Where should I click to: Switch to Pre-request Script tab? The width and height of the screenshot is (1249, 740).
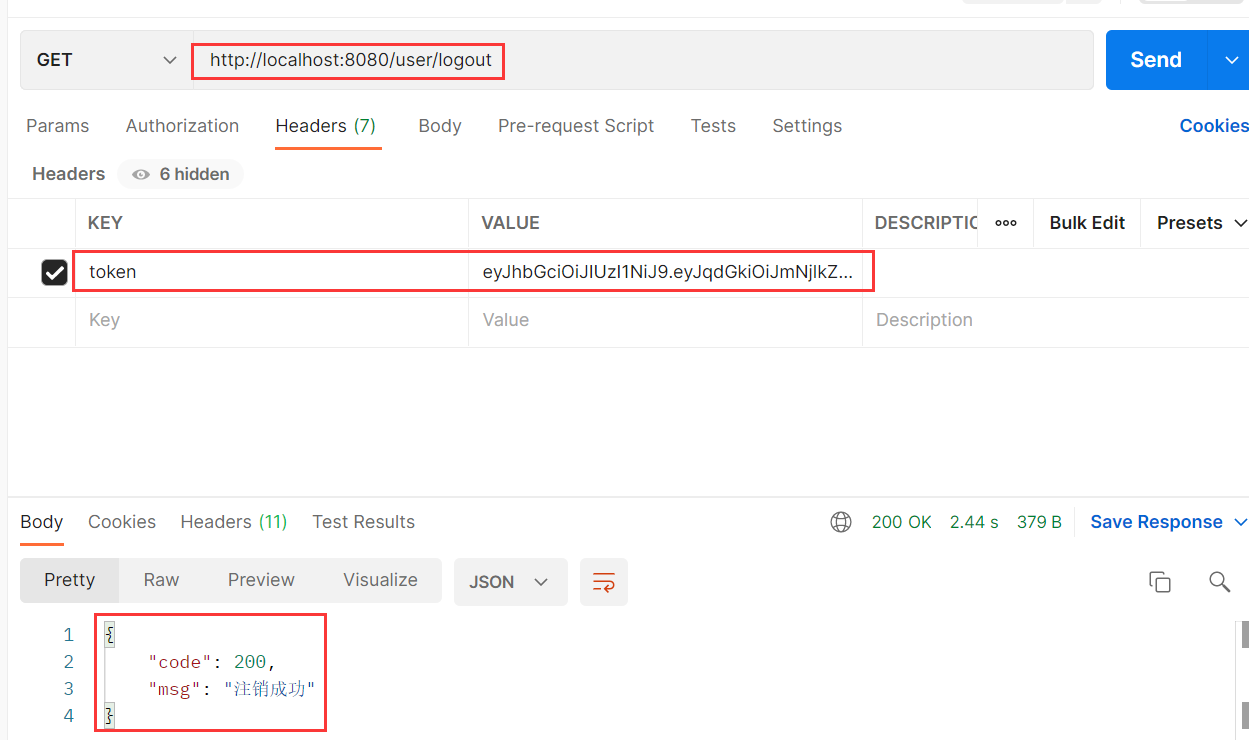coord(576,126)
